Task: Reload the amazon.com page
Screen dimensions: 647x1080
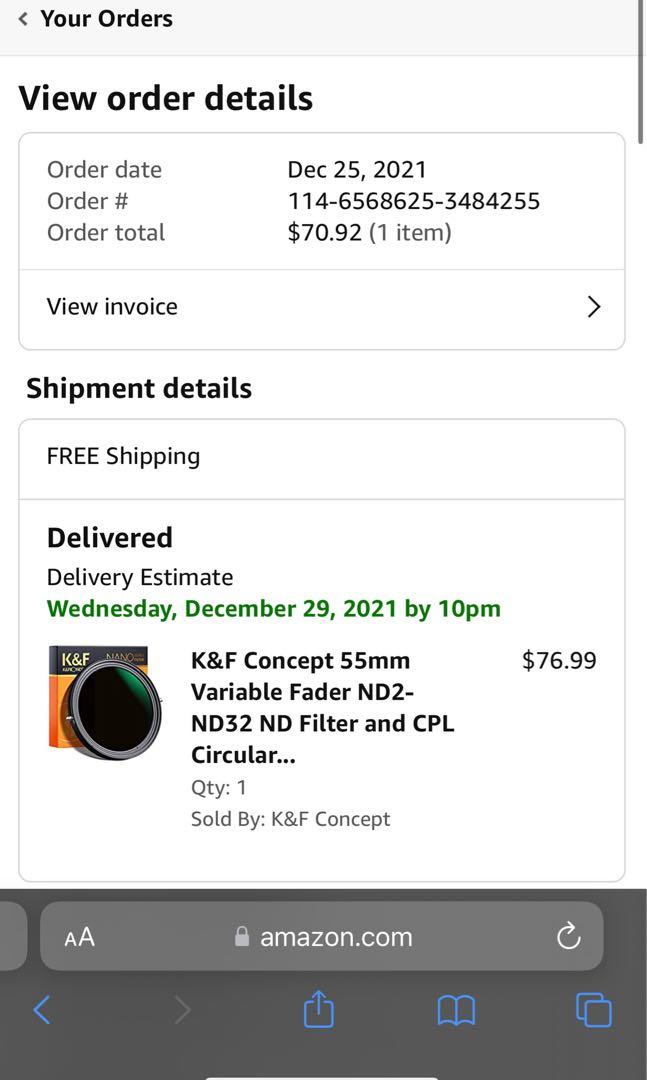Action: coord(568,936)
